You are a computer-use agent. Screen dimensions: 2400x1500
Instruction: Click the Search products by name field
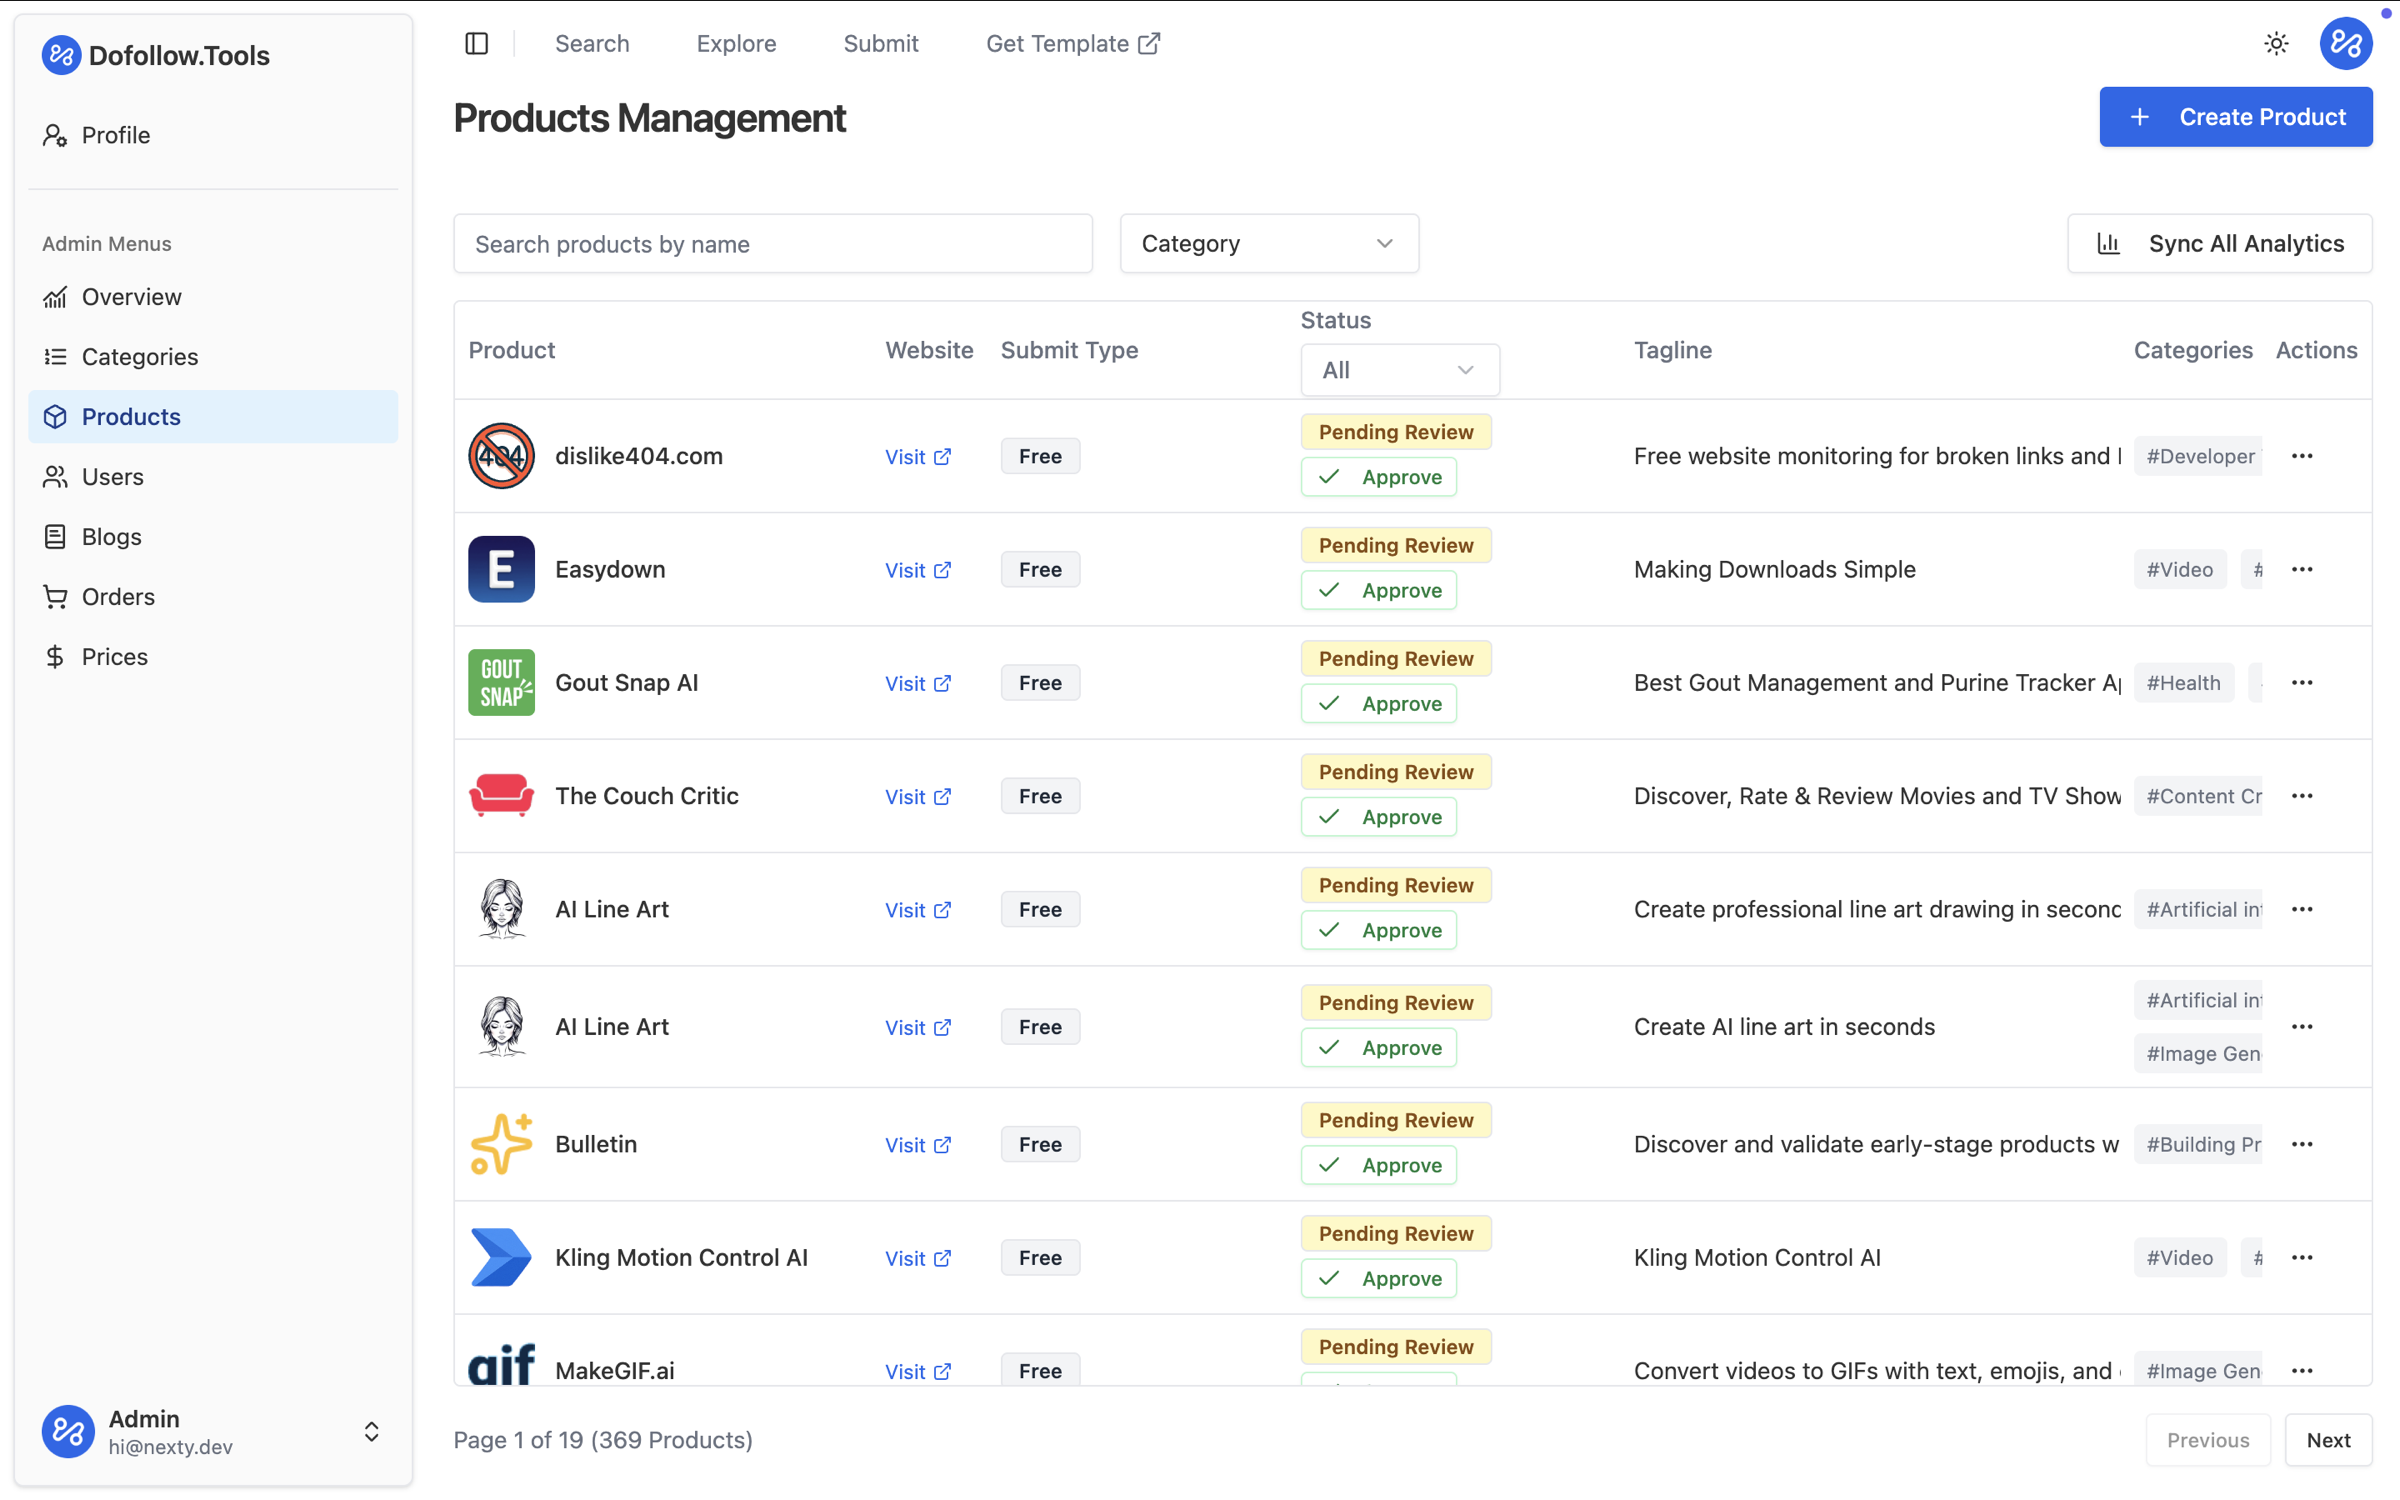point(772,243)
